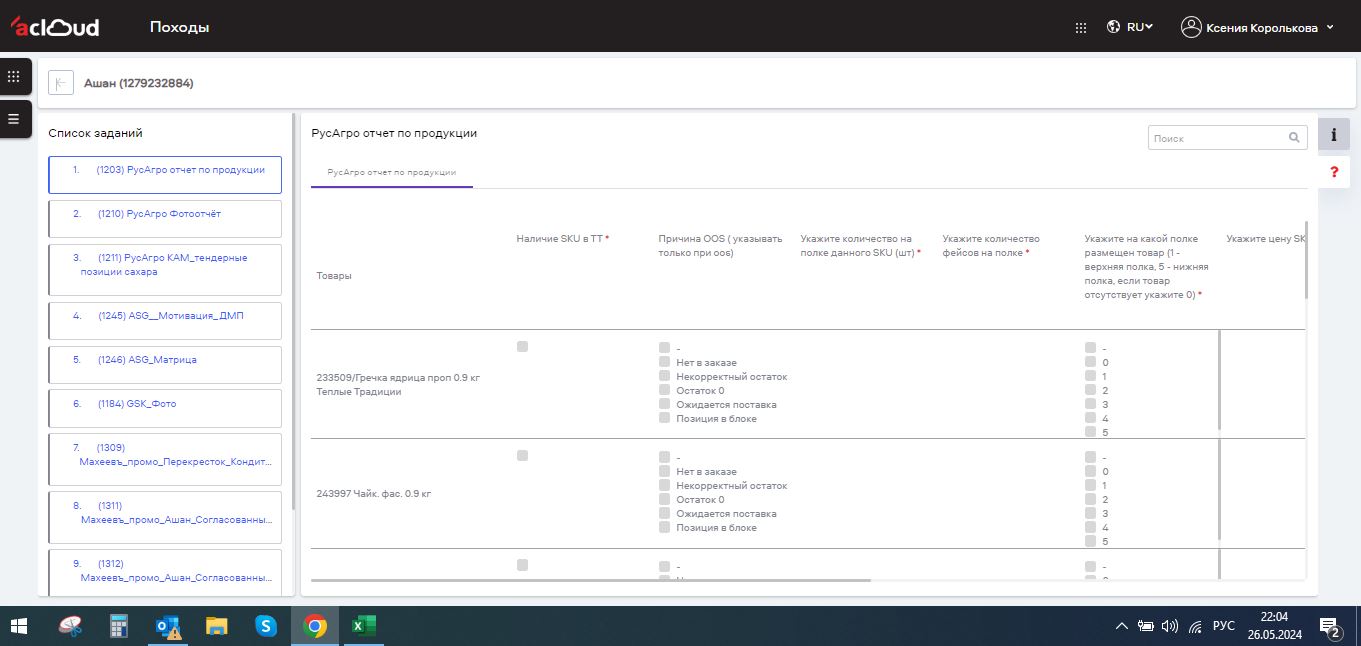Viewport: 1361px width, 646px height.
Task: Click the Наличие SKU в ТТ header
Action: click(x=563, y=239)
